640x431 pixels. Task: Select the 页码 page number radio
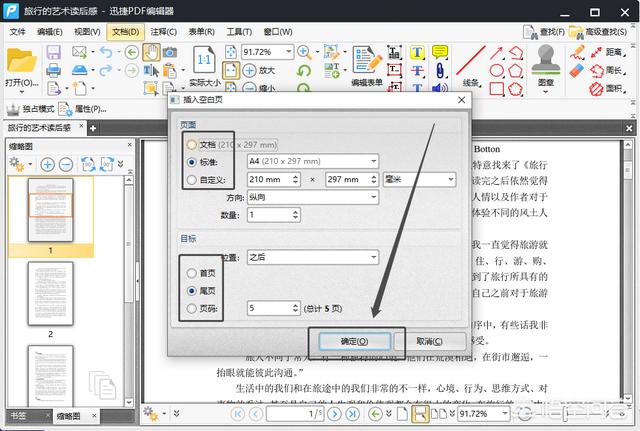click(191, 308)
